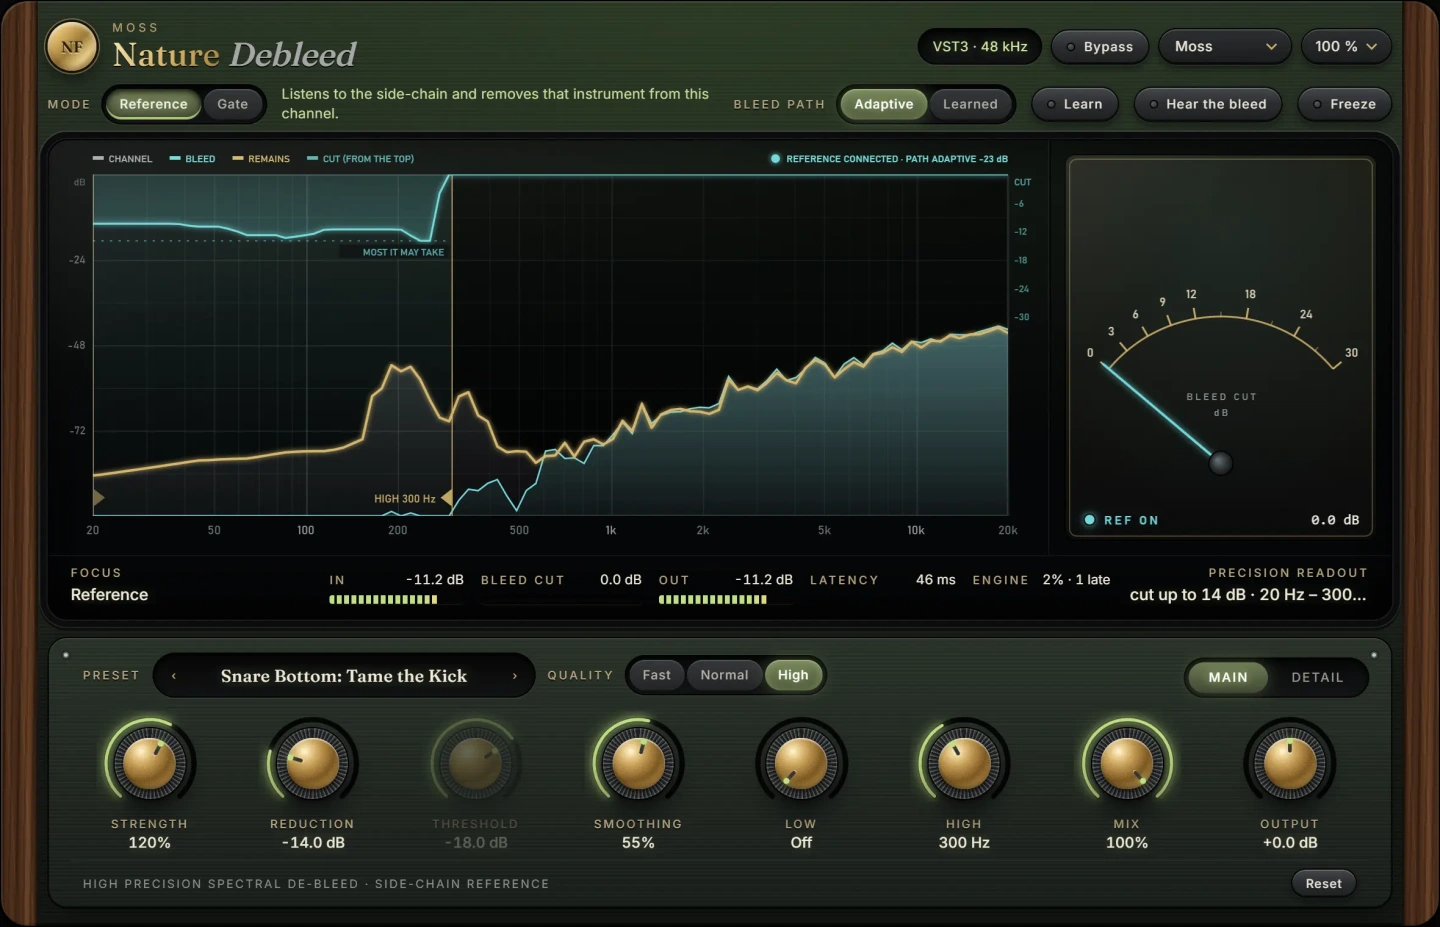Click the low-cut triangle handle on the graph's left edge
This screenshot has width=1440, height=927.
(99, 498)
